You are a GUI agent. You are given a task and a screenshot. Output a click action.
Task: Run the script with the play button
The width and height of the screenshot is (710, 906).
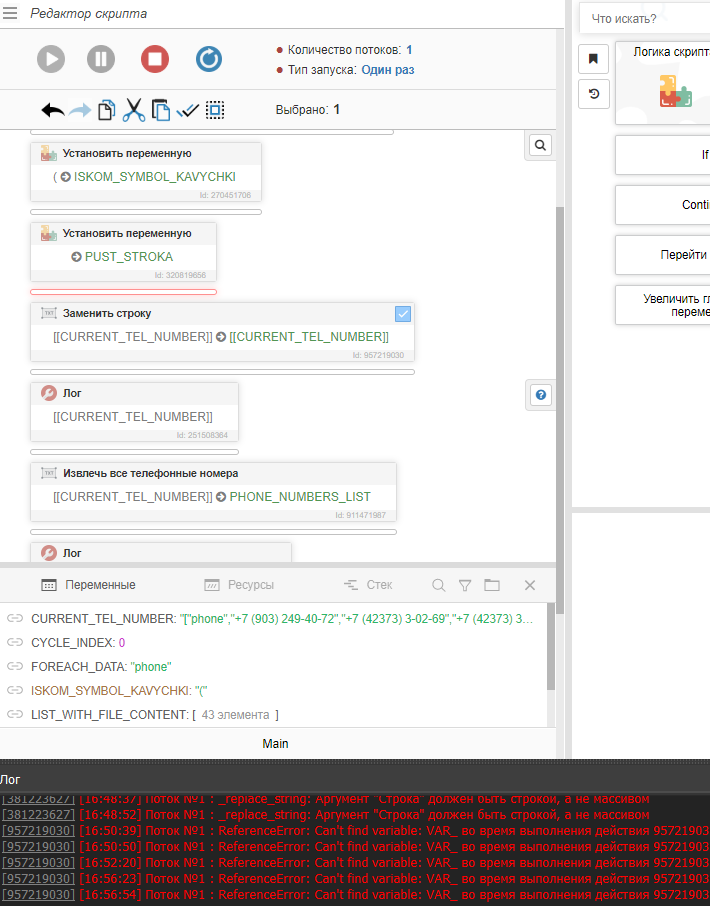coord(52,59)
